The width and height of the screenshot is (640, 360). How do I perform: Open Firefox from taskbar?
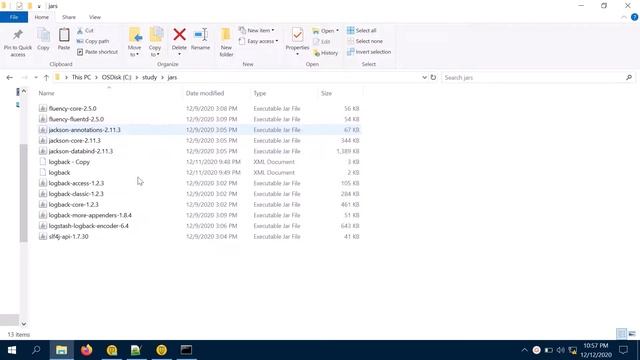click(x=87, y=350)
